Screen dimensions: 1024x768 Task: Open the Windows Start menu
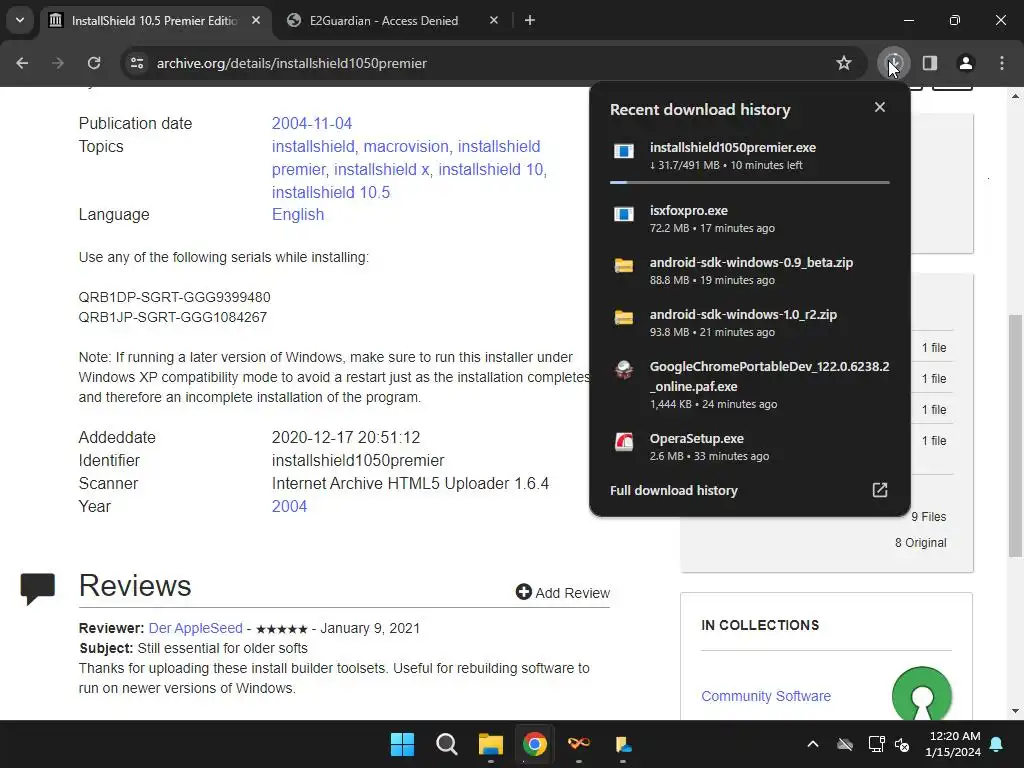pos(402,744)
